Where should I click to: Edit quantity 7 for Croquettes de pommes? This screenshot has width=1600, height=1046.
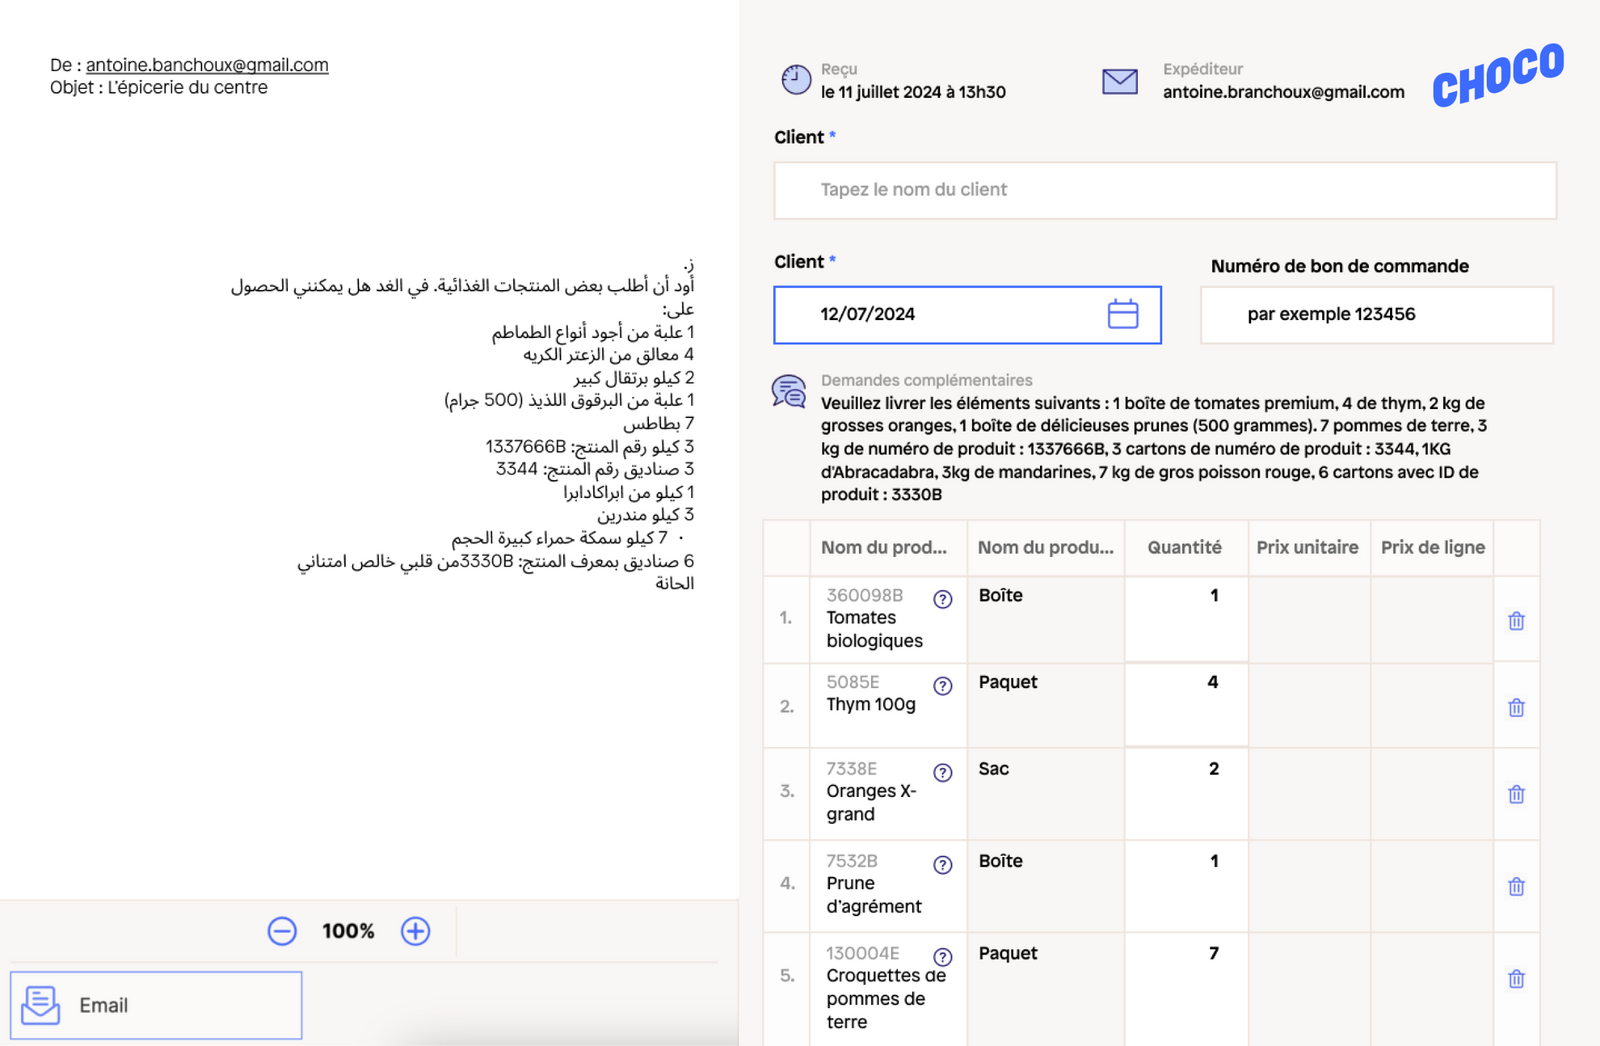1186,989
